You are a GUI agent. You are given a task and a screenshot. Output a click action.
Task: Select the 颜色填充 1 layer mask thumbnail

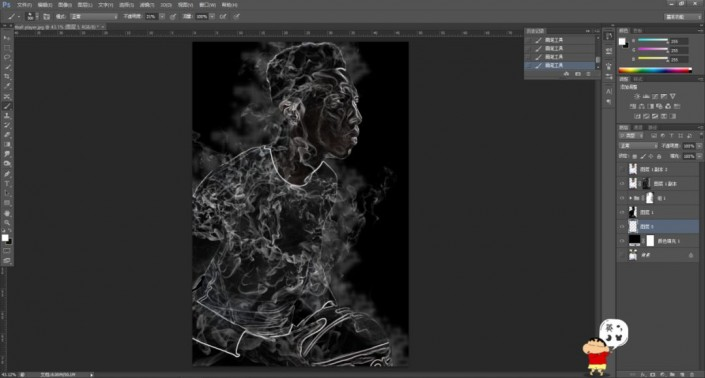tap(650, 241)
